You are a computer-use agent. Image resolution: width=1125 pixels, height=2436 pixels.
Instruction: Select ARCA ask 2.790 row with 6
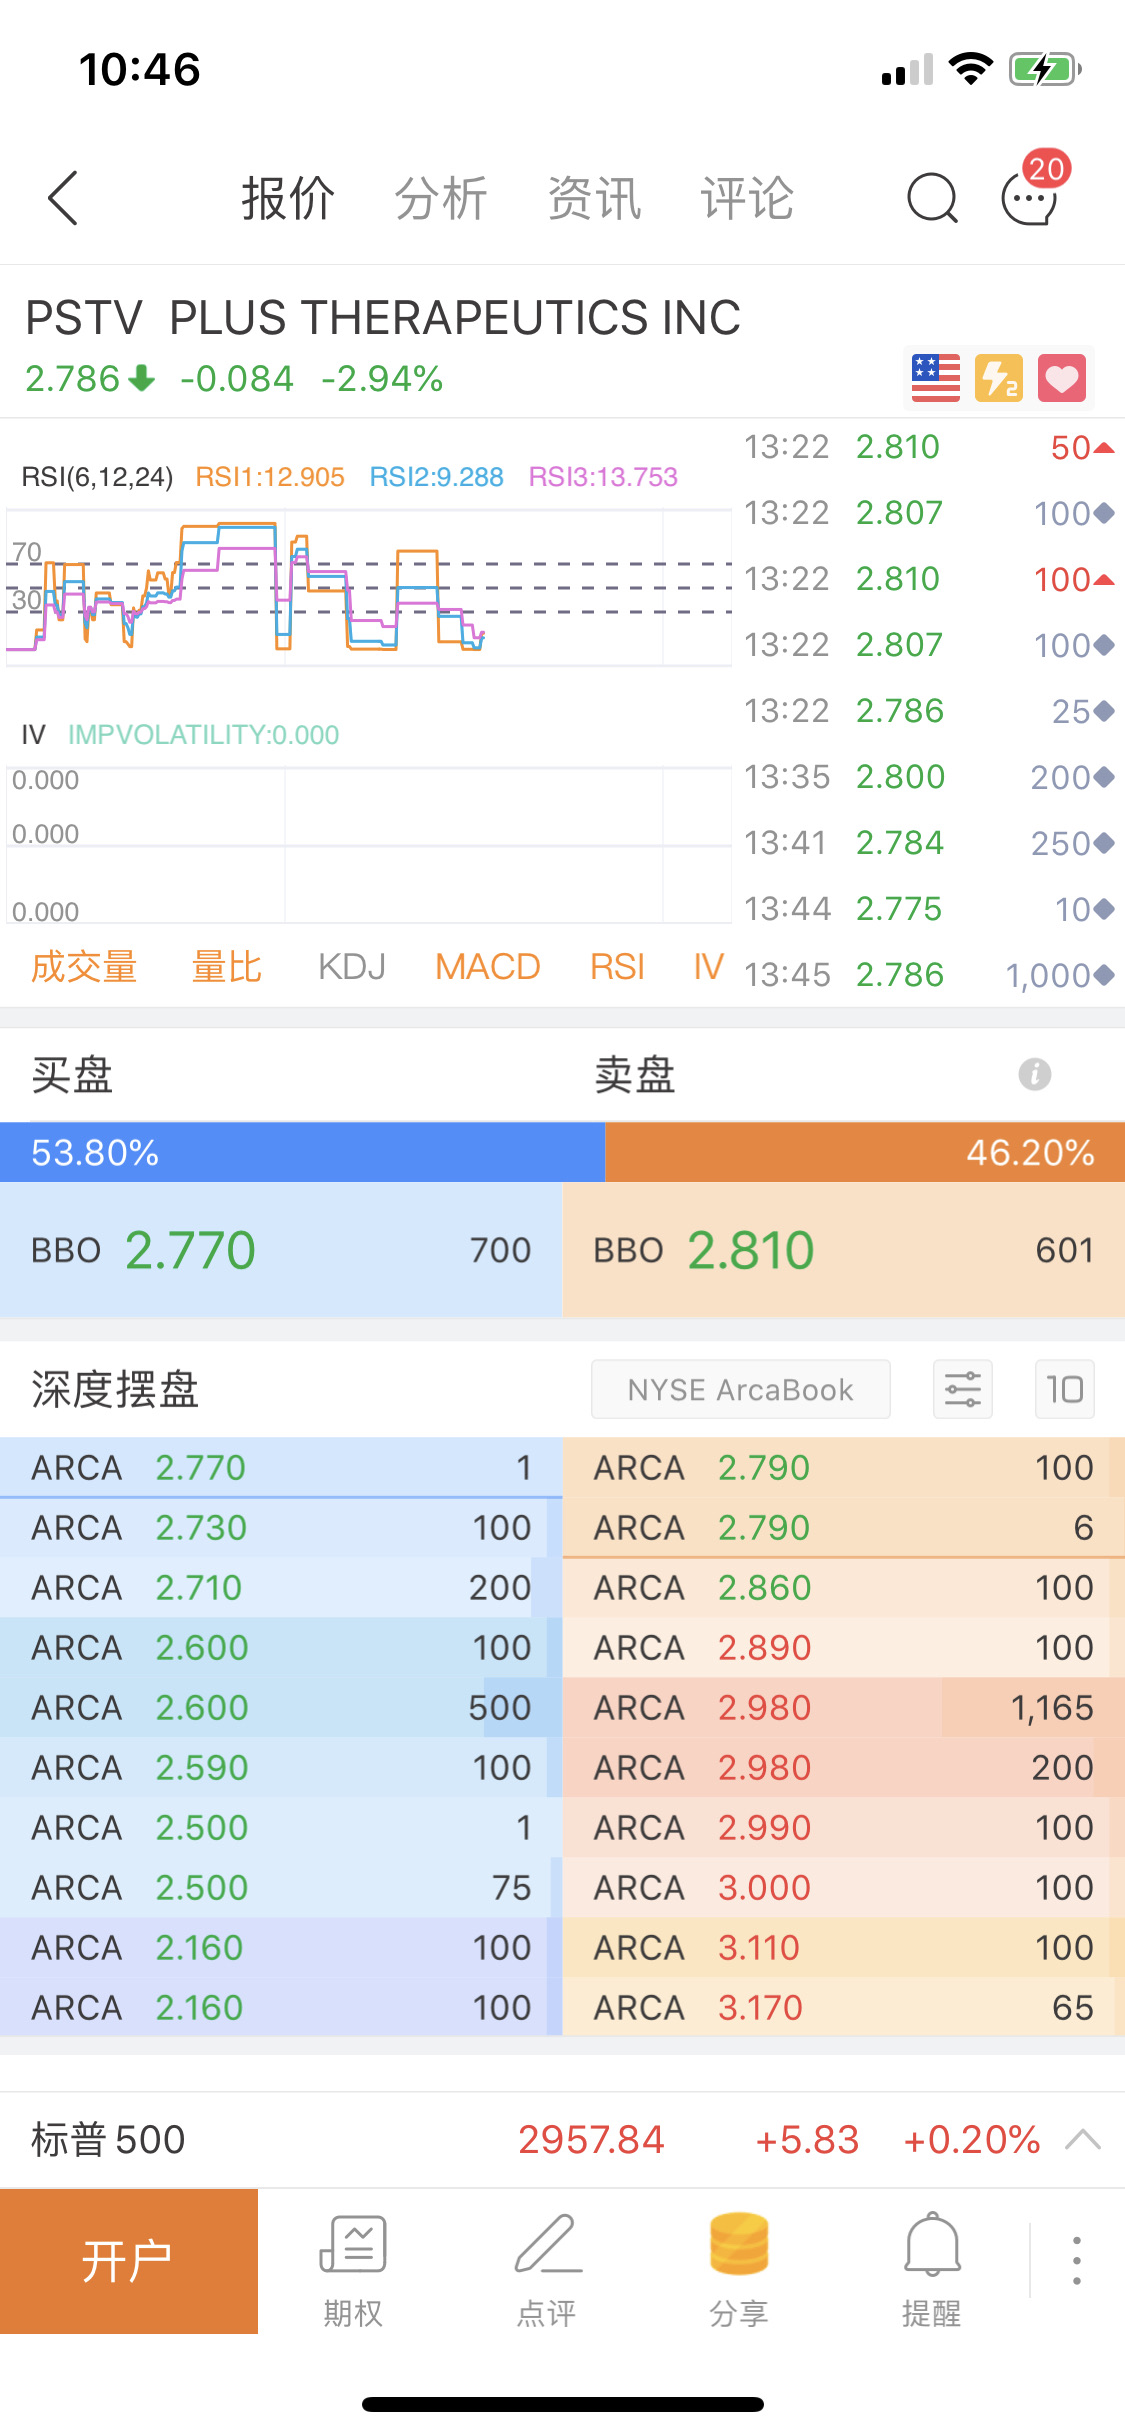(844, 1527)
